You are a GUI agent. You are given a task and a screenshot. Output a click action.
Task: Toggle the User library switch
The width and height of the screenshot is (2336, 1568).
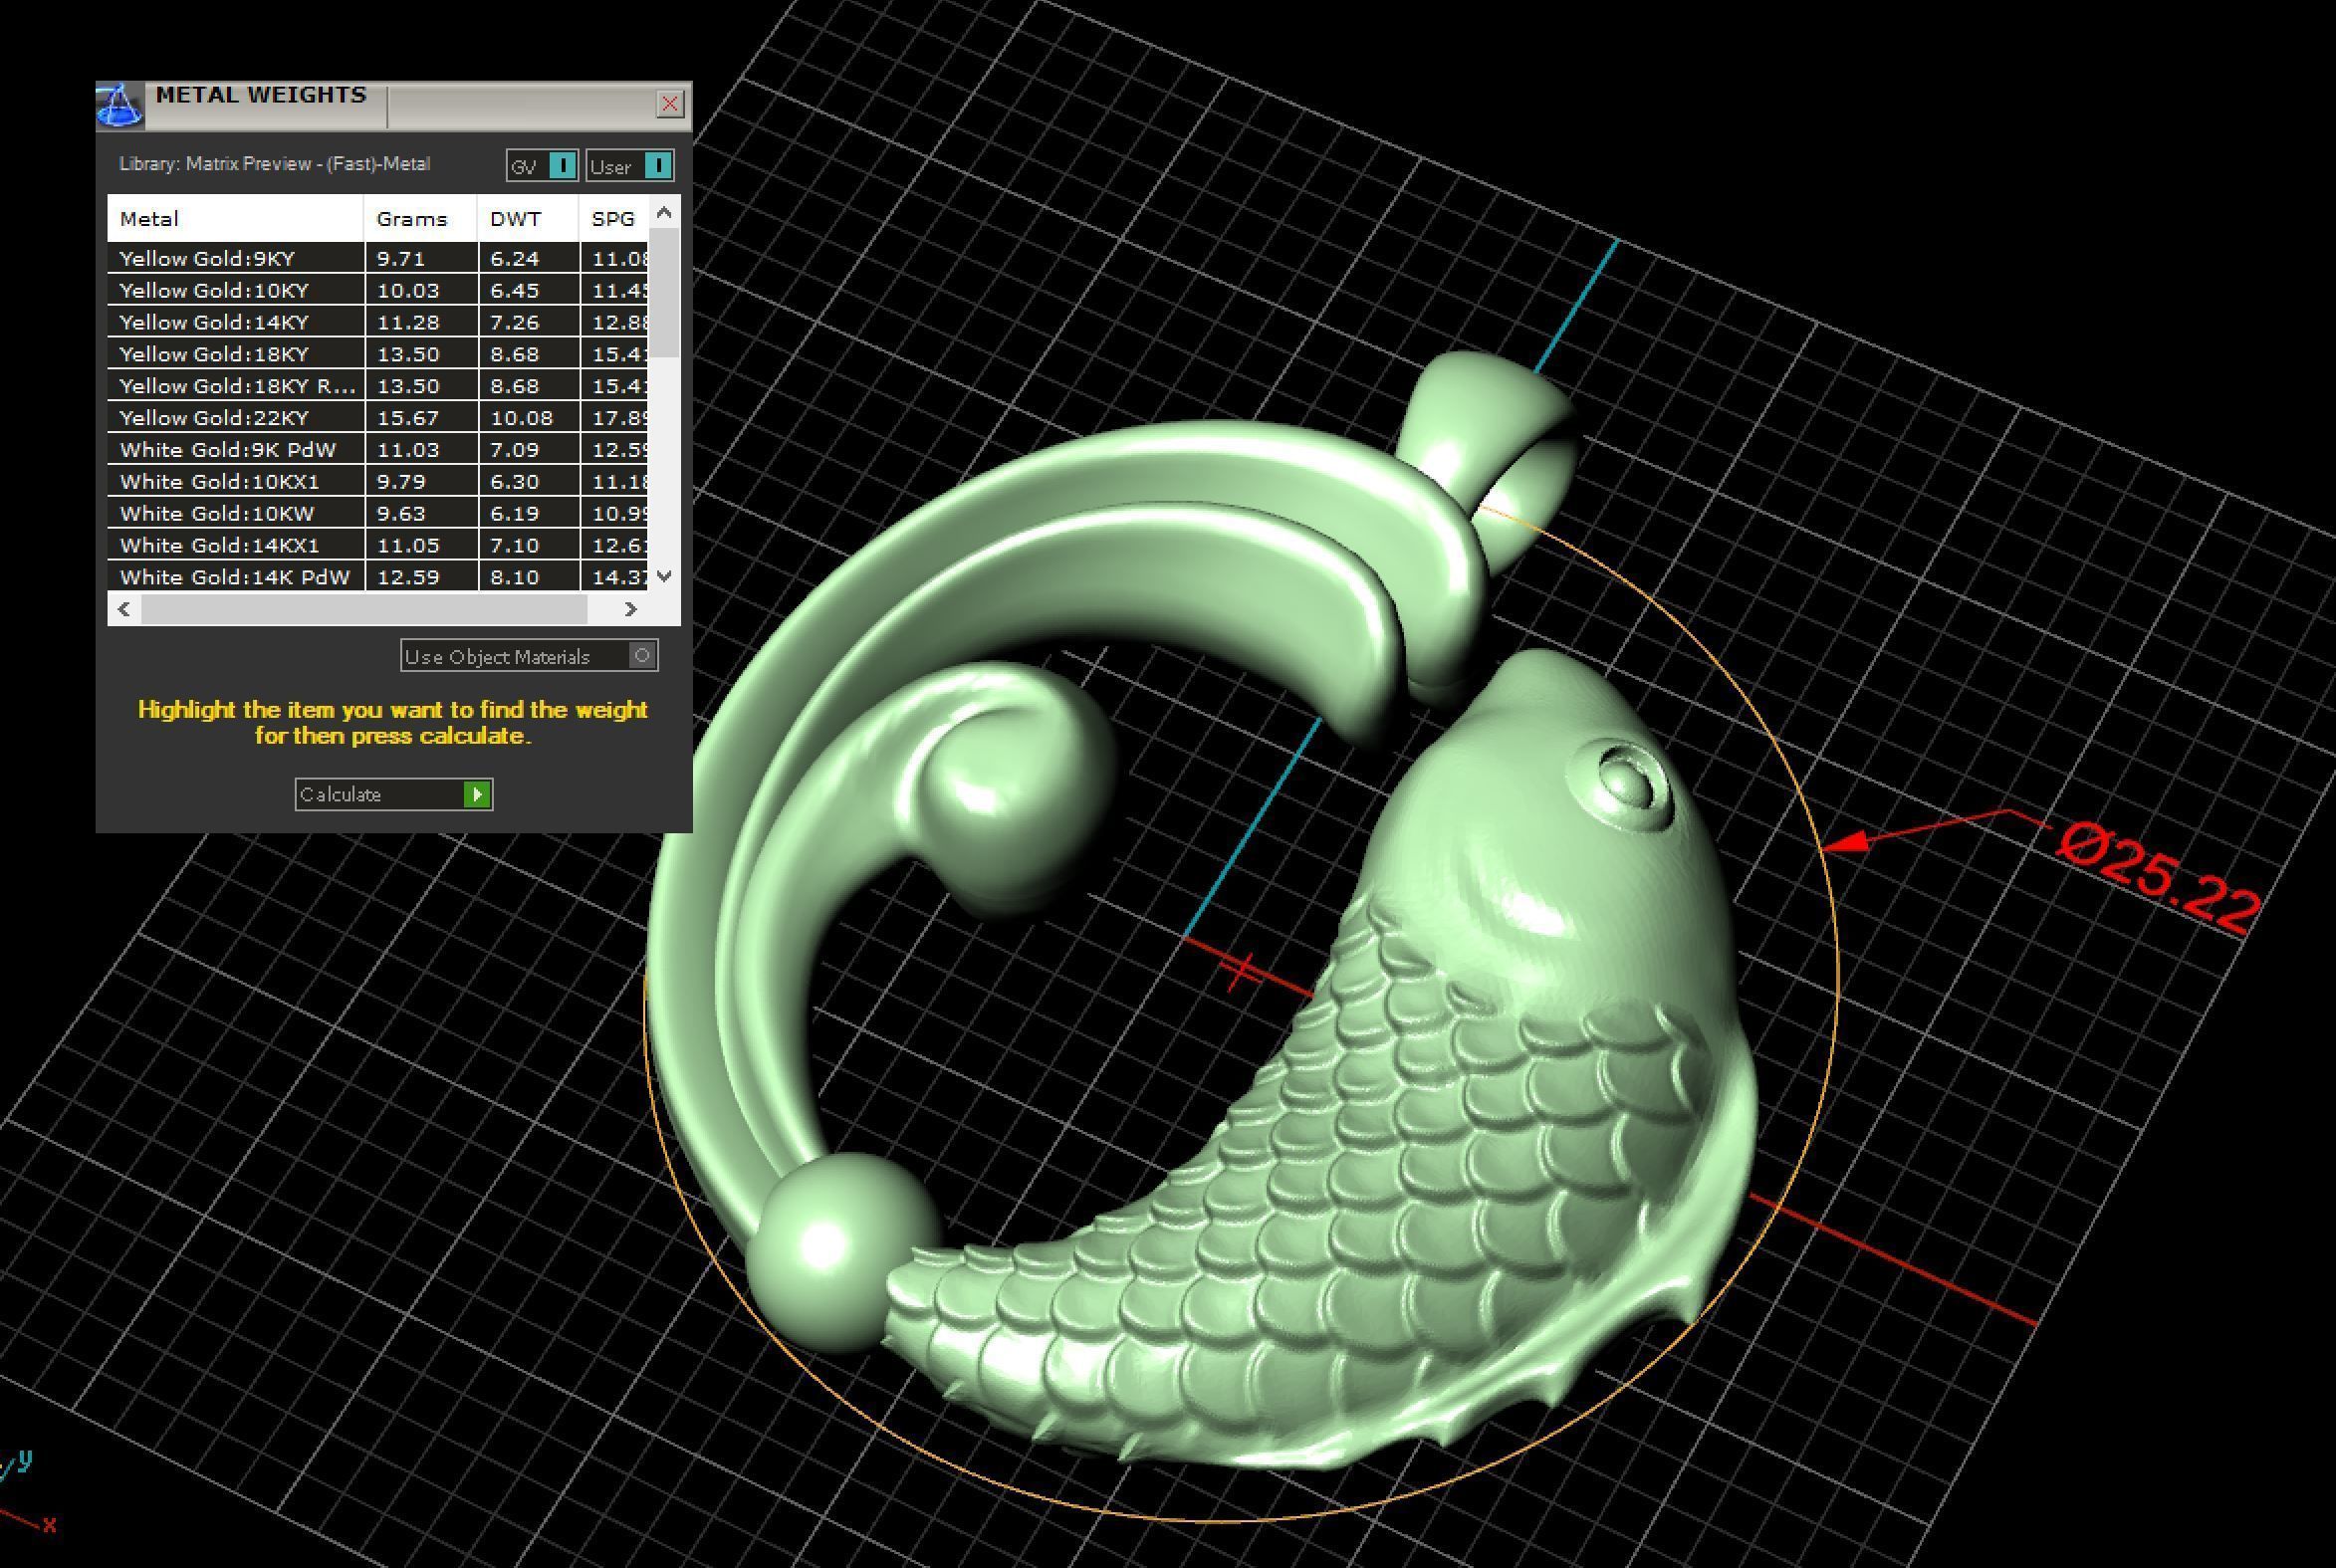coord(657,166)
